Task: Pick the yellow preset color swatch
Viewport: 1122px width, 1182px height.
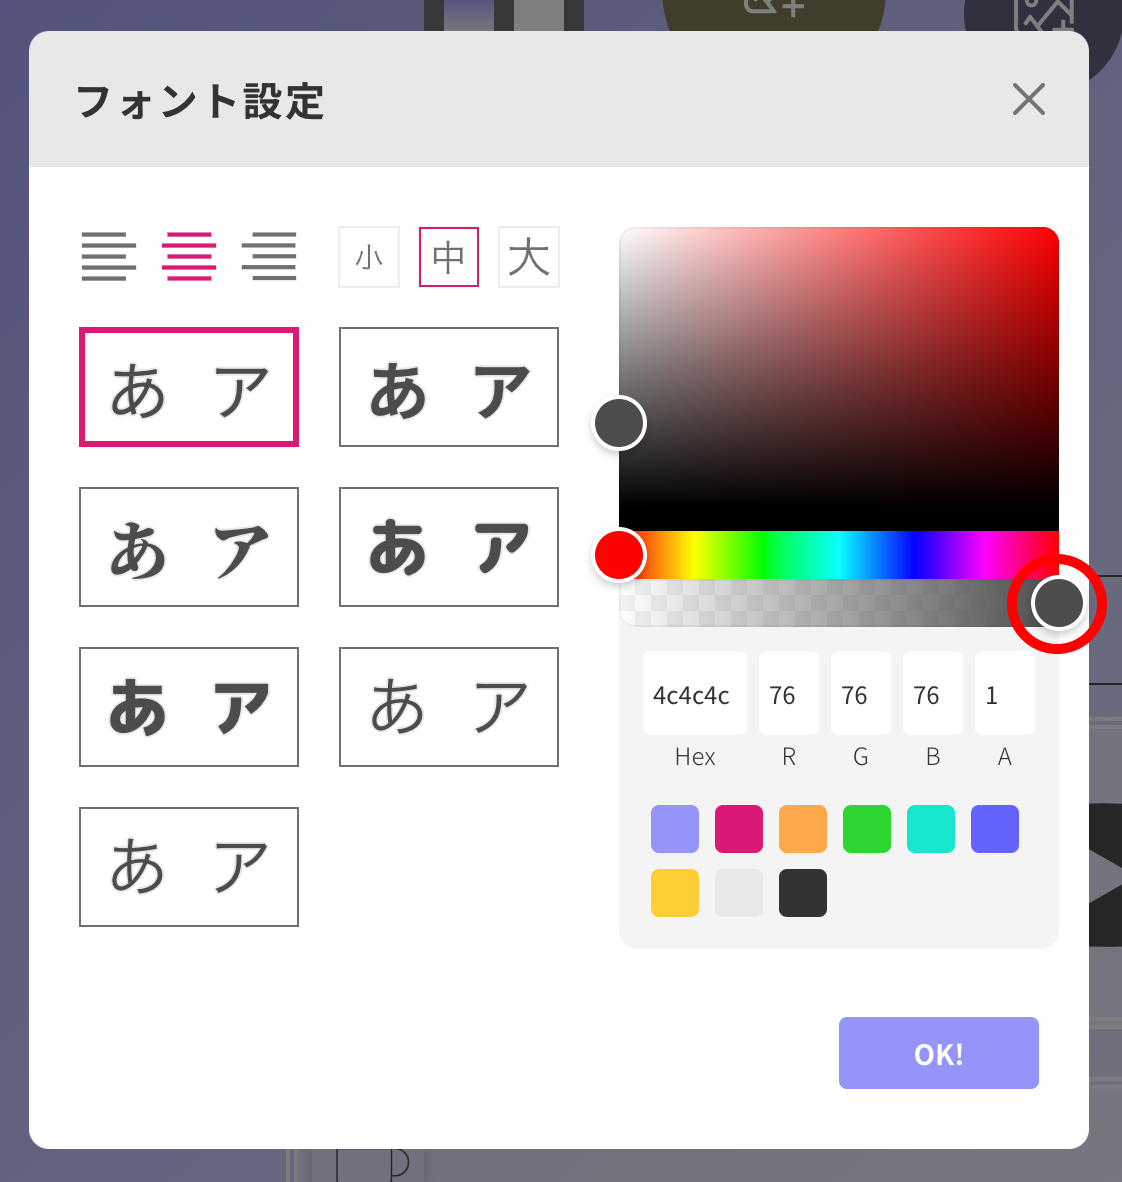Action: 675,893
